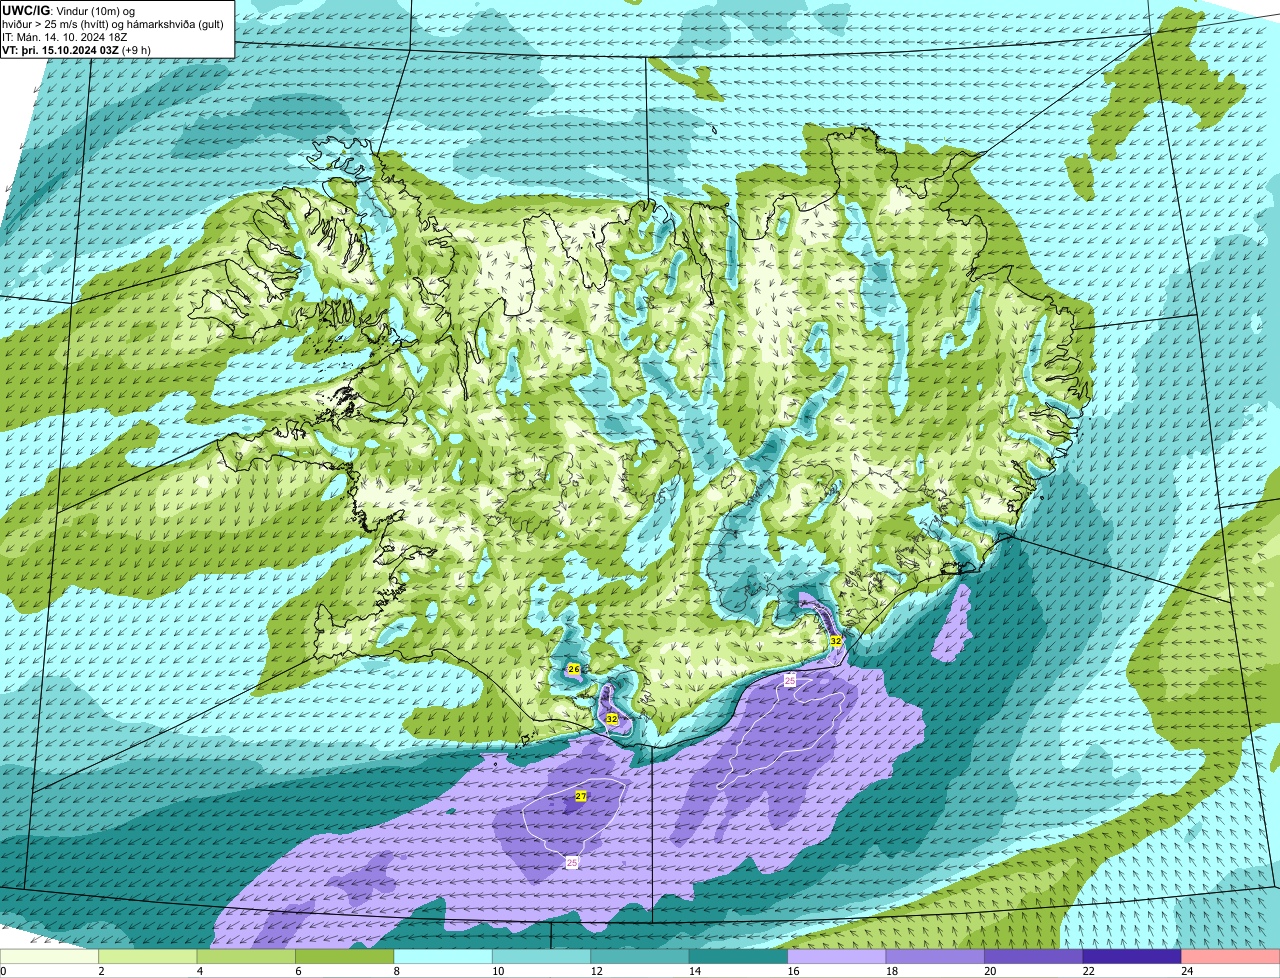Select the olive green 6–8 m/s legend segment
1280x978 pixels.
[x=345, y=956]
